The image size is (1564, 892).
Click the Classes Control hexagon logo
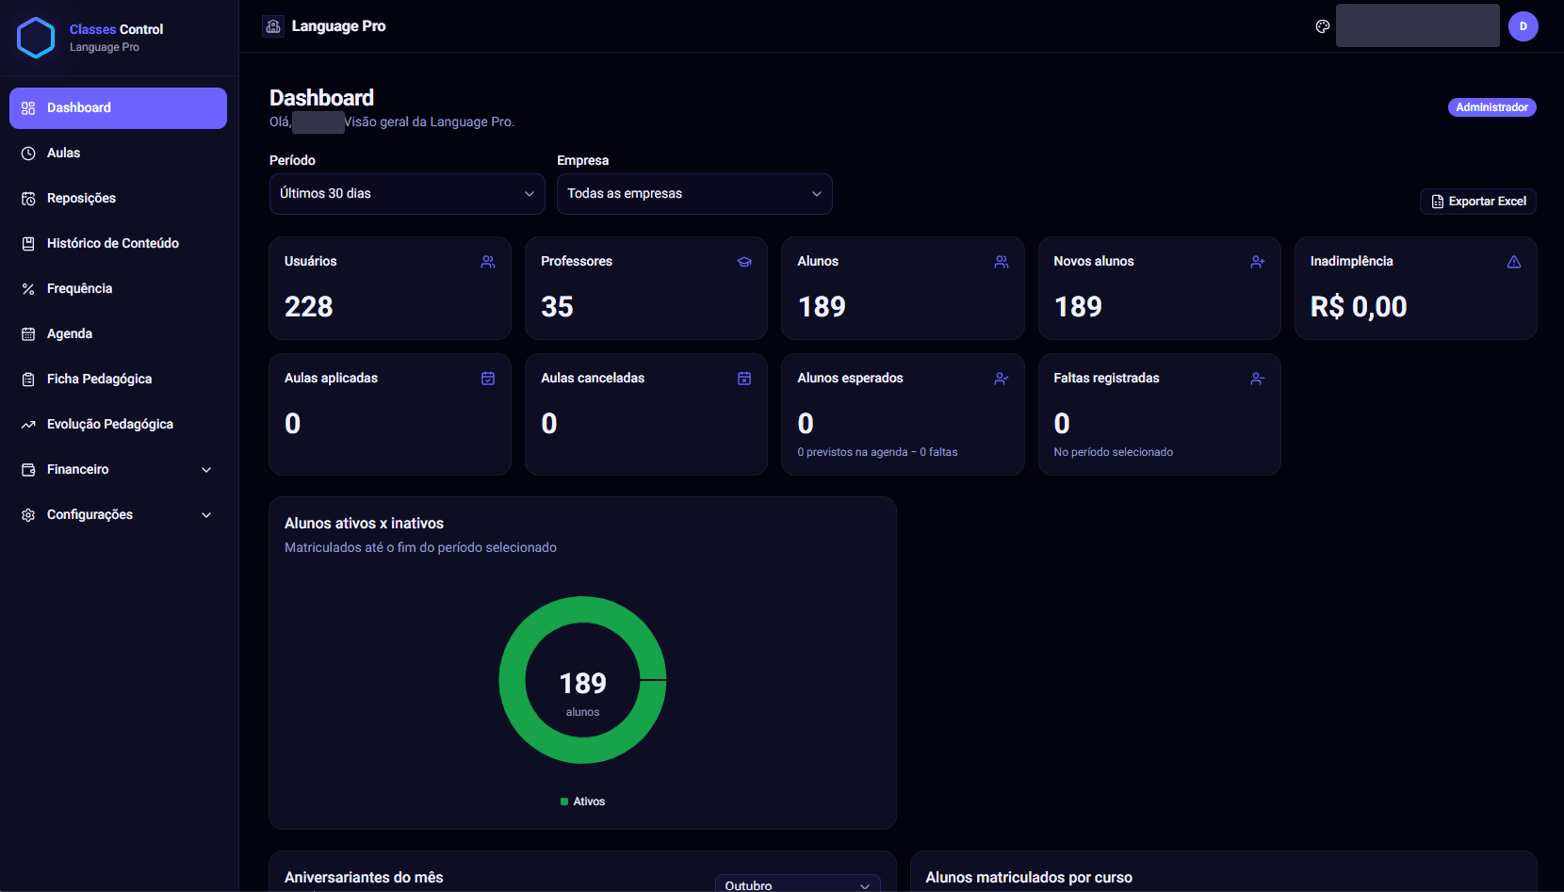click(x=36, y=38)
